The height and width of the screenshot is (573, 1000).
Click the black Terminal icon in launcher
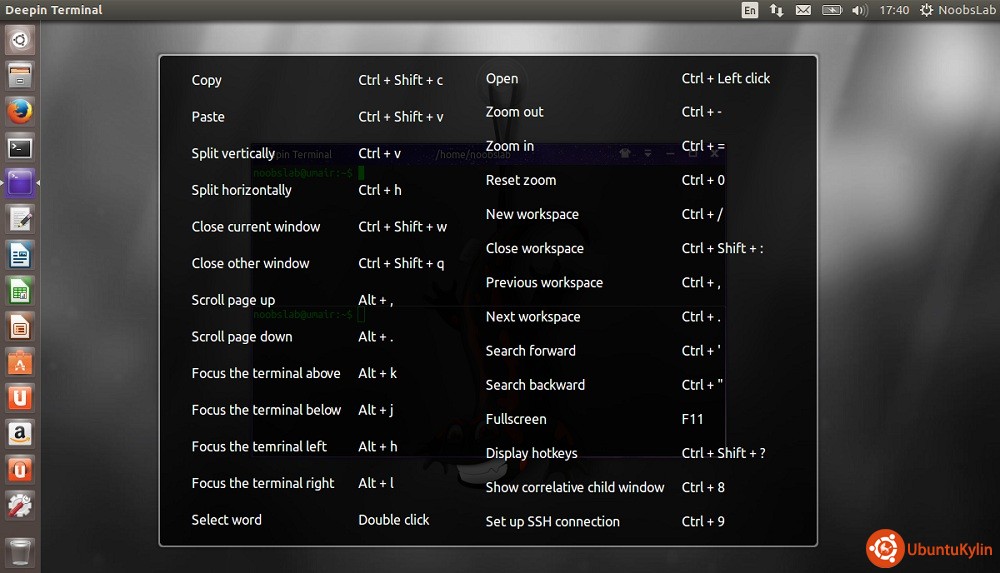(20, 148)
